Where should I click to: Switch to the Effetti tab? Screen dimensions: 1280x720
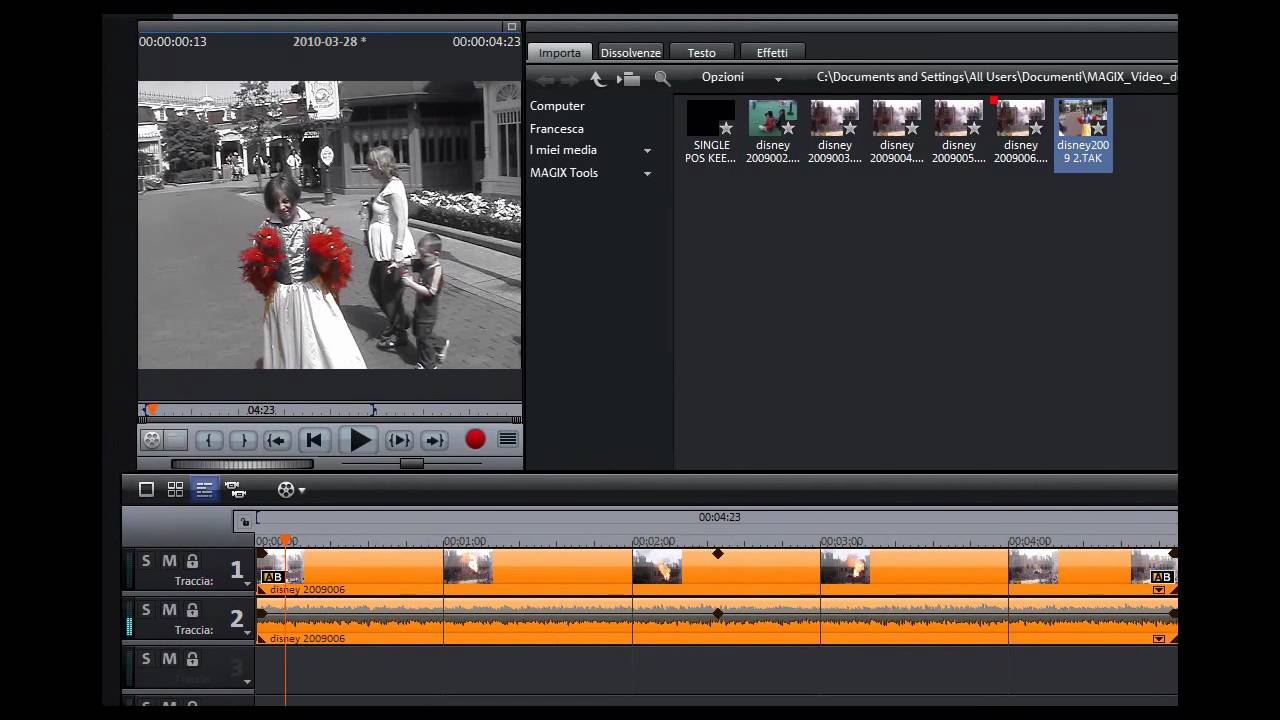coord(772,52)
